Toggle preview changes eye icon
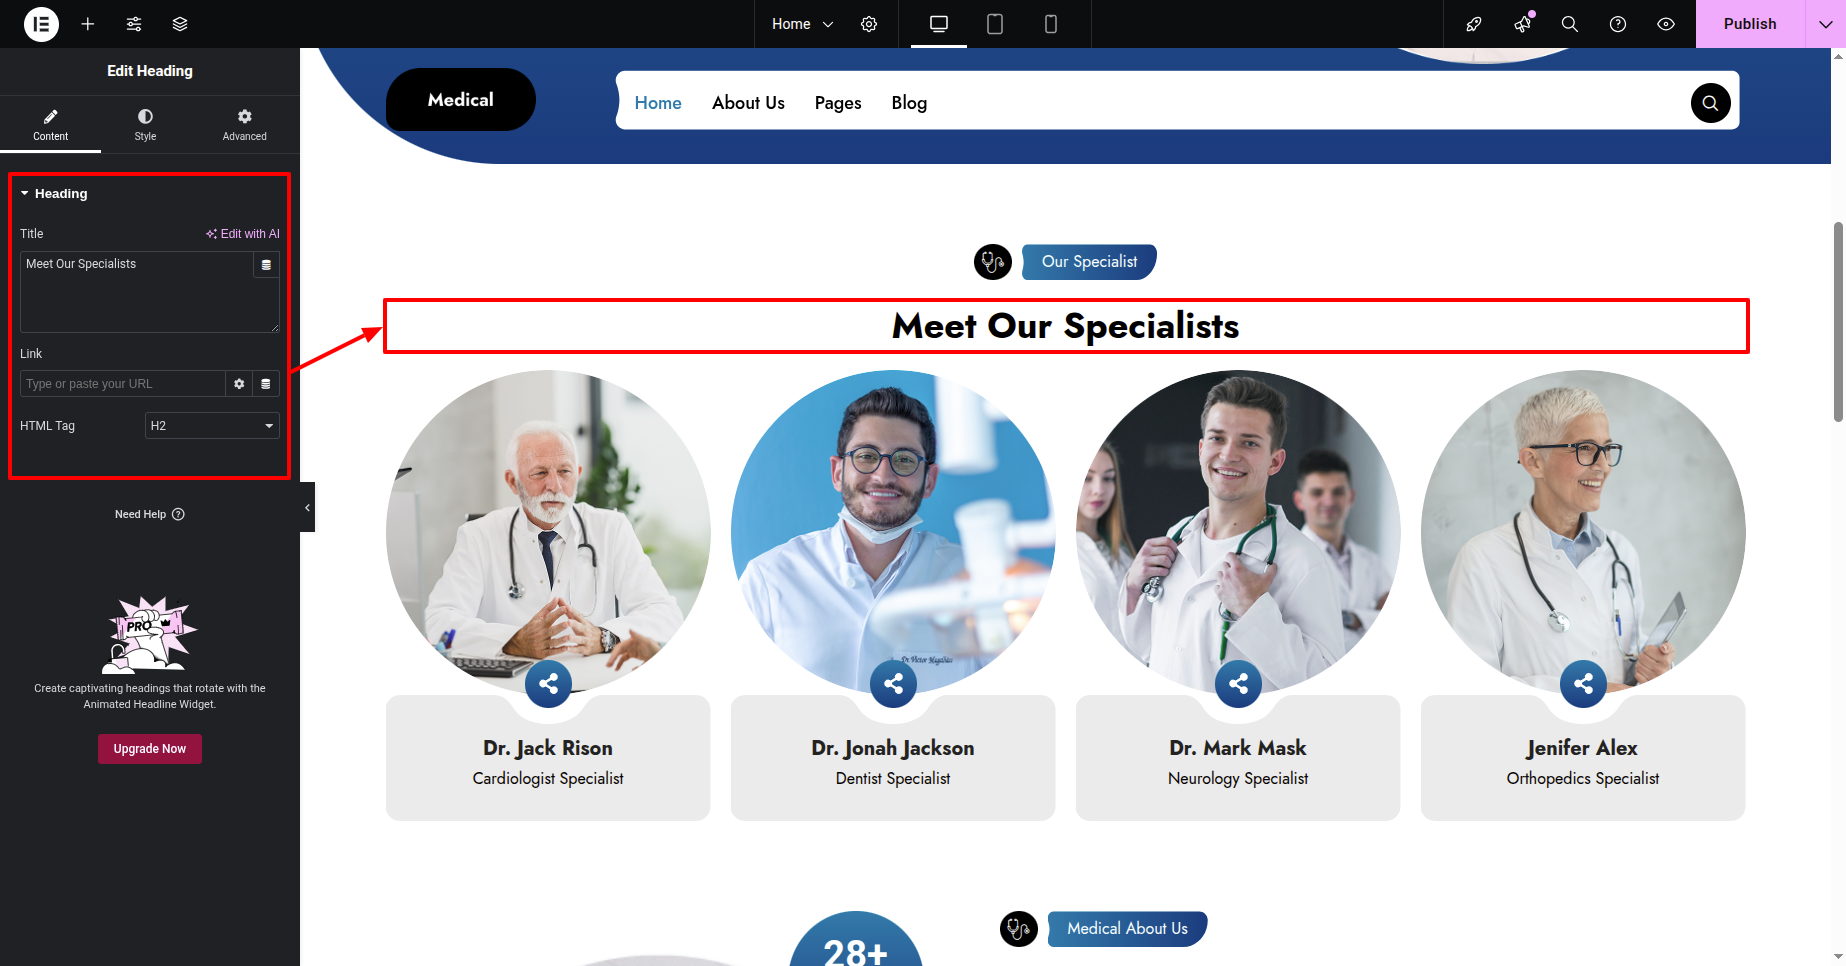 pyautogui.click(x=1666, y=24)
